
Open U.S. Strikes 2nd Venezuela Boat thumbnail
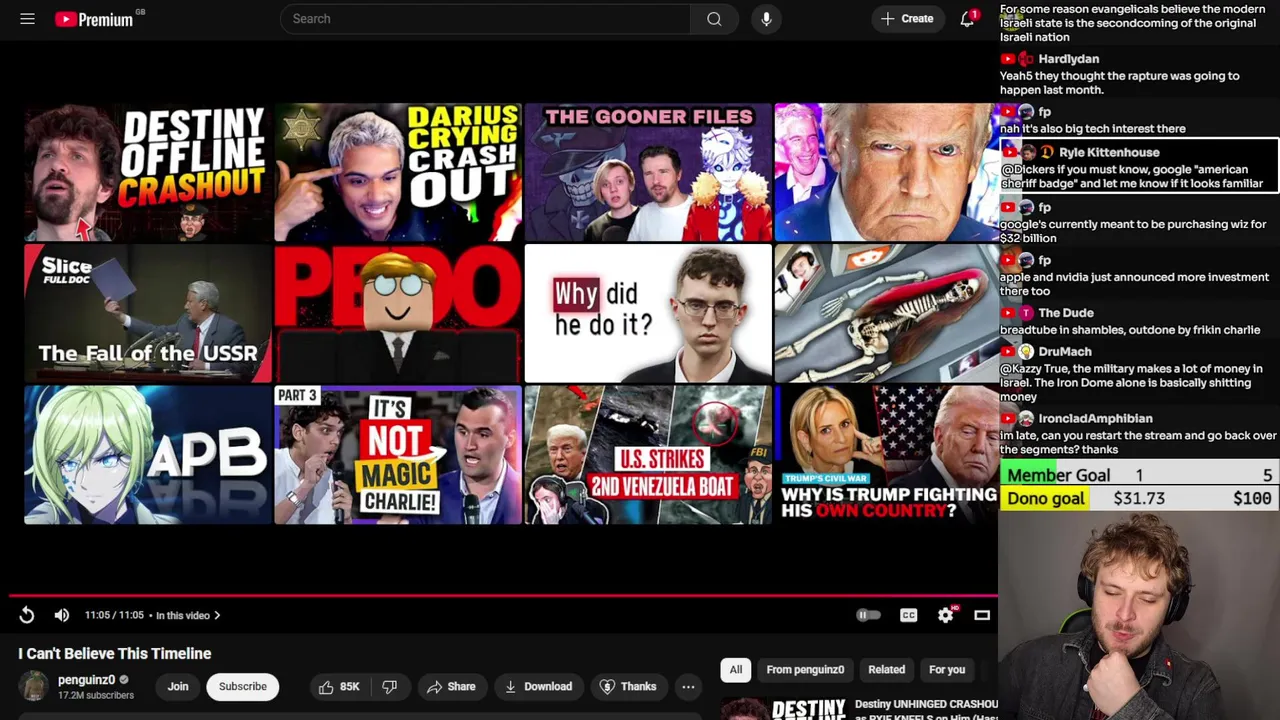tap(648, 455)
